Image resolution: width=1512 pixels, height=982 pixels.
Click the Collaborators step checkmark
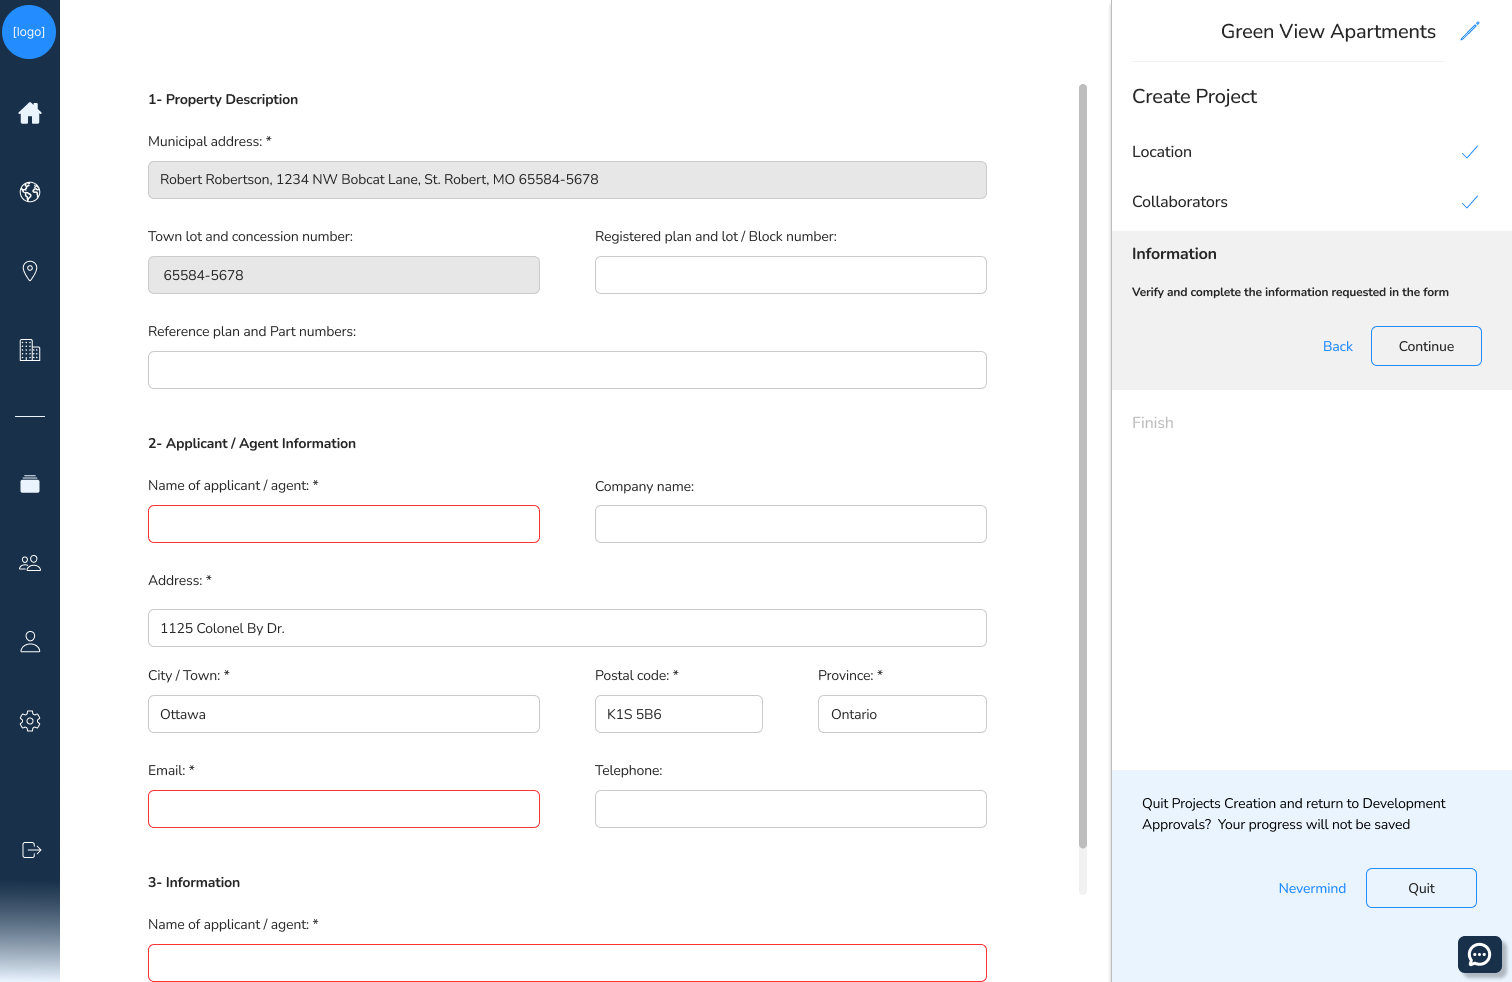pos(1470,202)
